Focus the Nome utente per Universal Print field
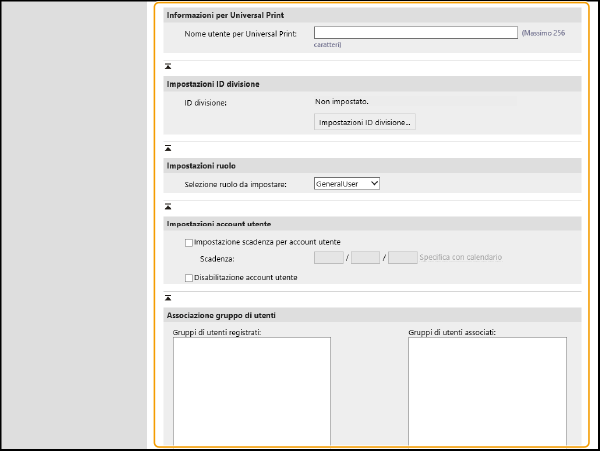The height and width of the screenshot is (451, 600). coord(414,33)
